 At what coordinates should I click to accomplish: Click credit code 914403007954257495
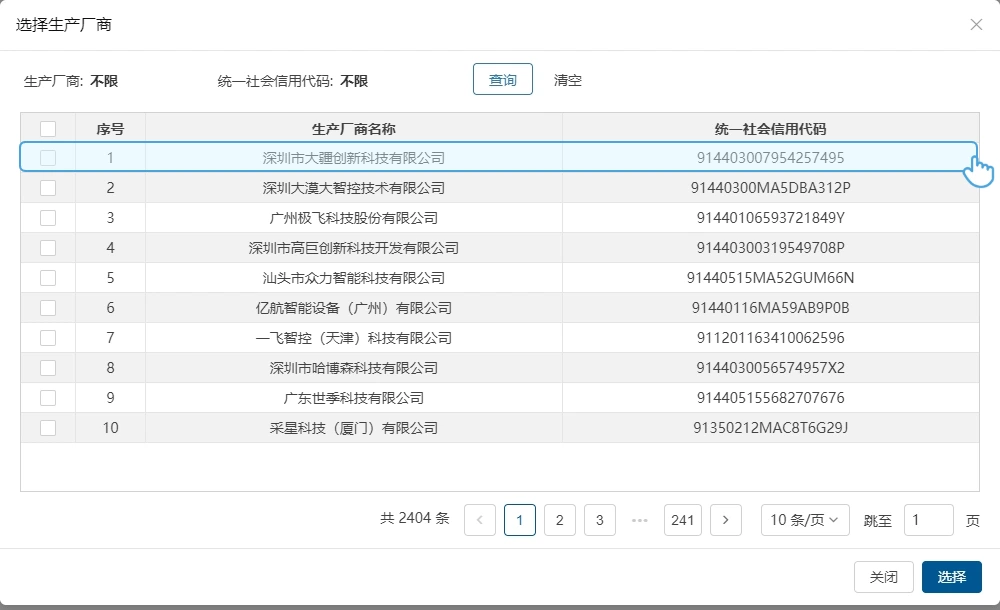click(770, 158)
